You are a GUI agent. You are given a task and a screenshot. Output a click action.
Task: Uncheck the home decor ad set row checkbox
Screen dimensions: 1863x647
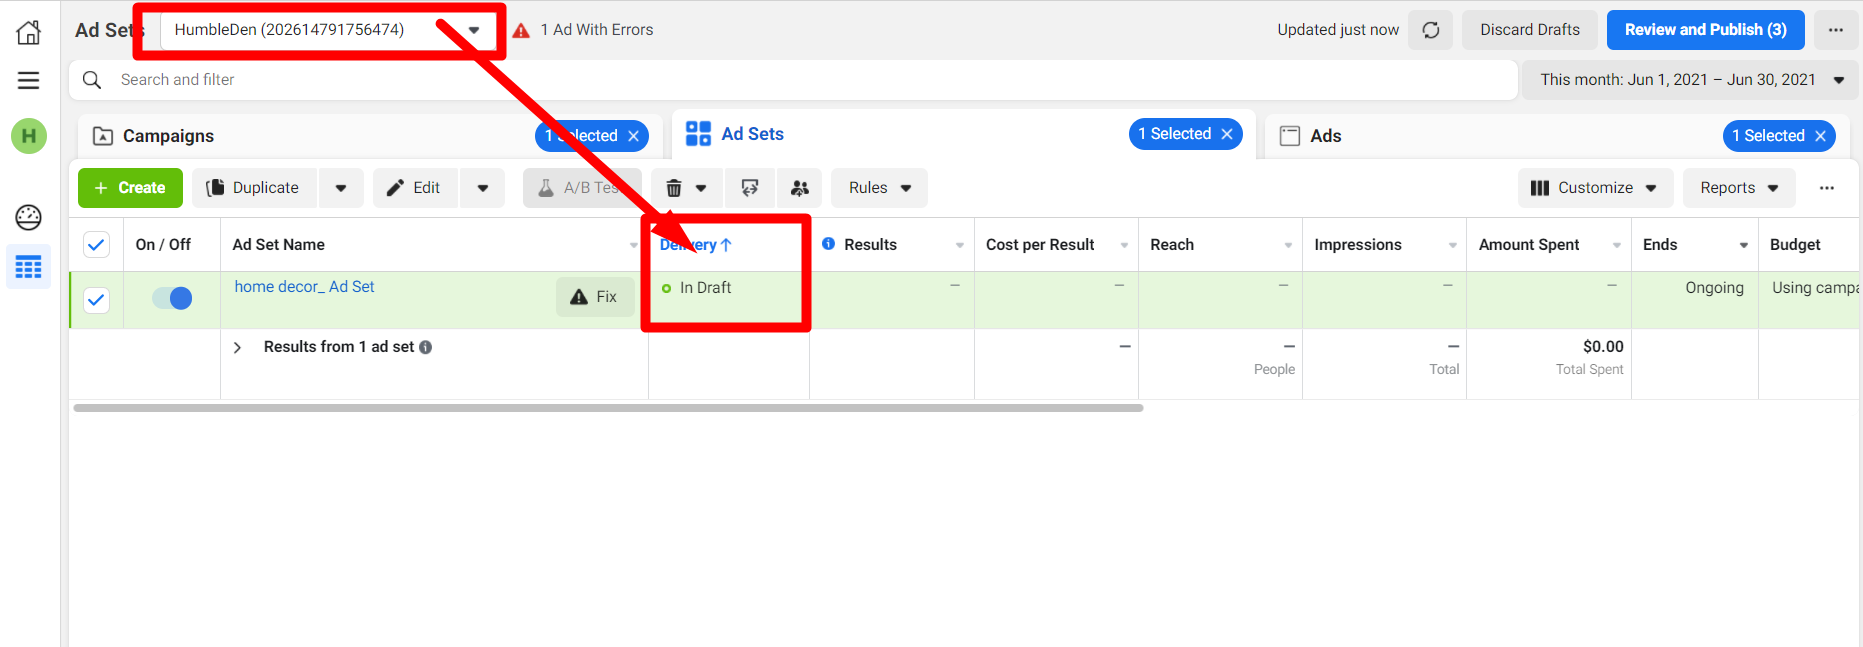pos(96,299)
